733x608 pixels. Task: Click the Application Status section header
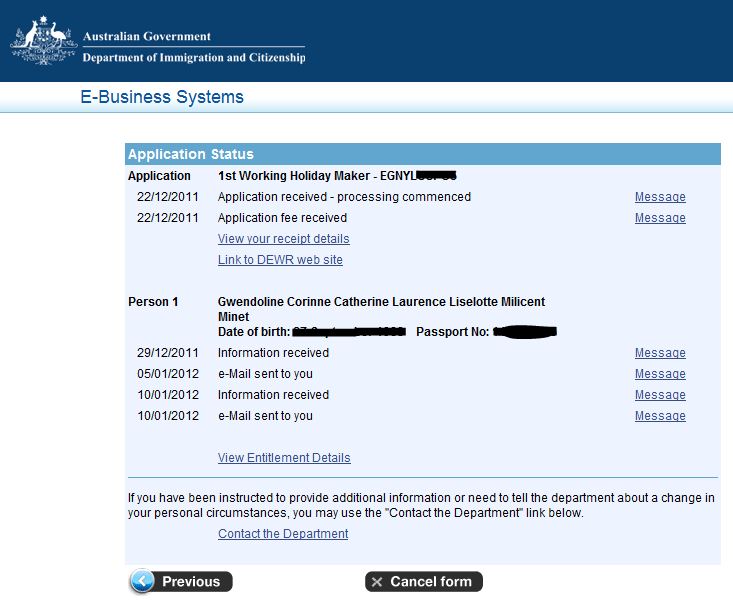[423, 154]
